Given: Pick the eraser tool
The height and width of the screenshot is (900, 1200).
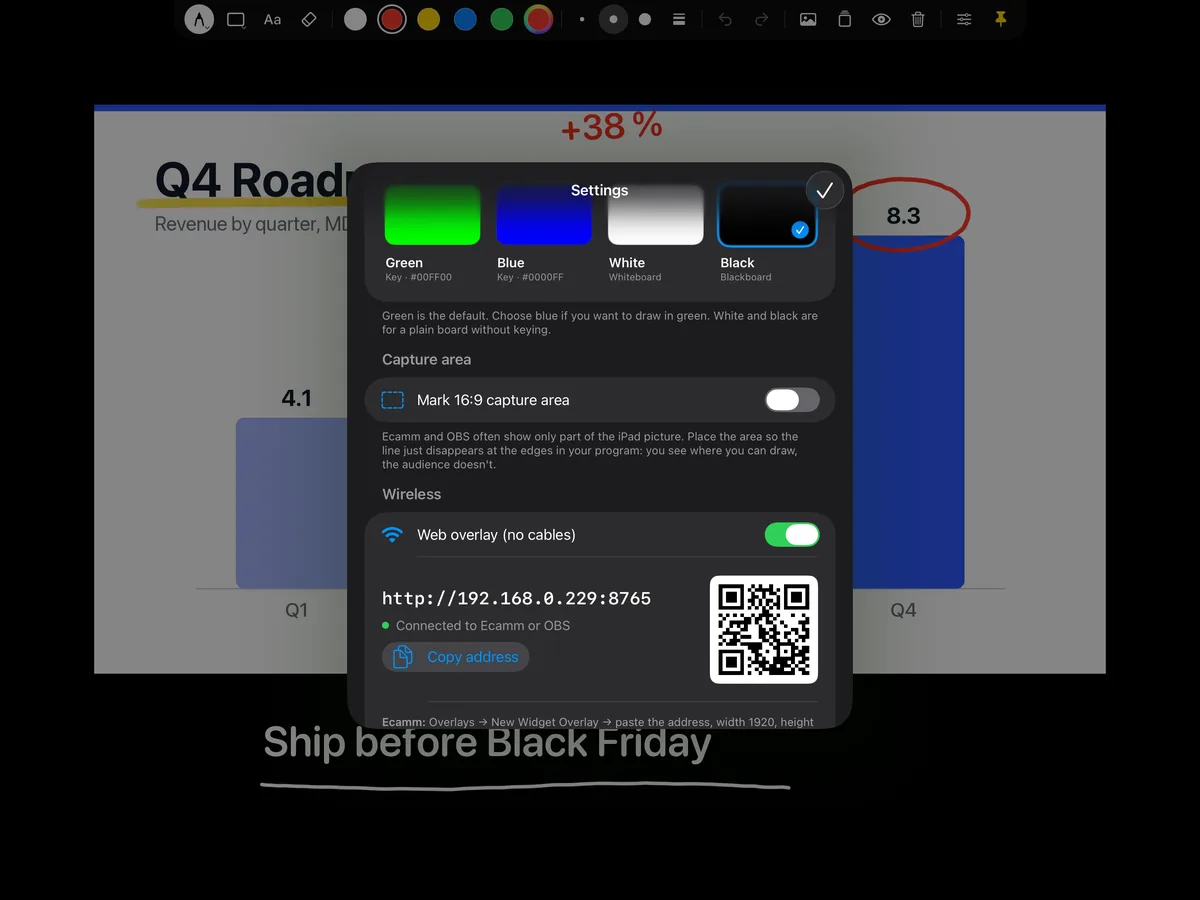Looking at the screenshot, I should tap(309, 19).
